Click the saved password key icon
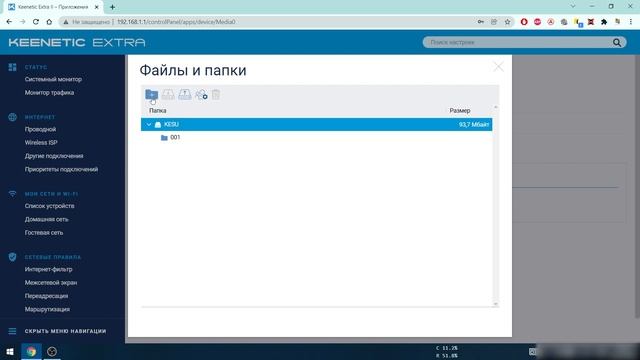Image resolution: width=640 pixels, height=360 pixels. coord(480,22)
